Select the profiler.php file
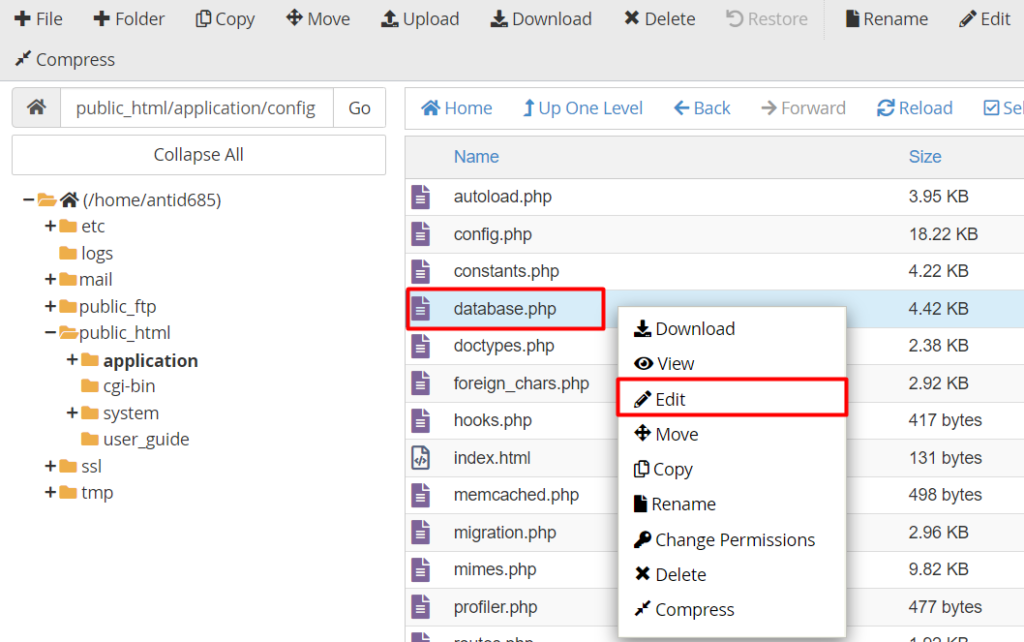Image resolution: width=1024 pixels, height=642 pixels. pyautogui.click(x=495, y=607)
